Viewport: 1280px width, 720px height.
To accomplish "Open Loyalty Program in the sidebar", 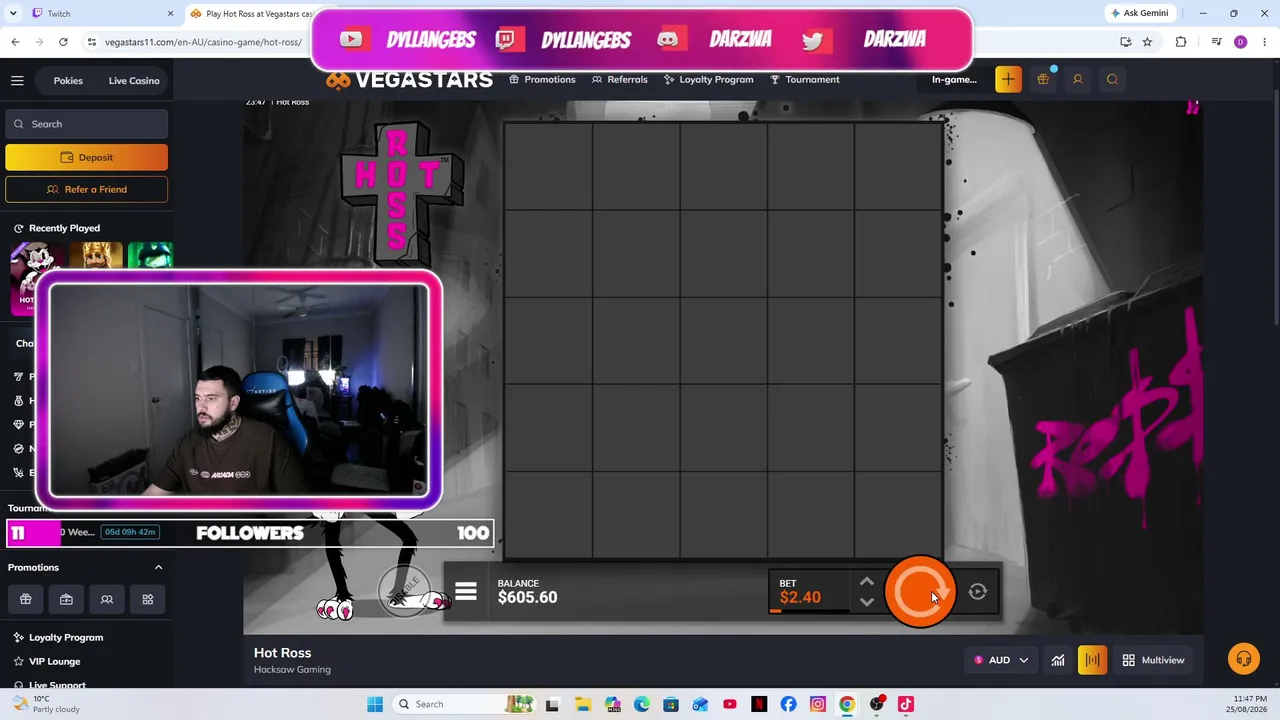I will pos(66,637).
